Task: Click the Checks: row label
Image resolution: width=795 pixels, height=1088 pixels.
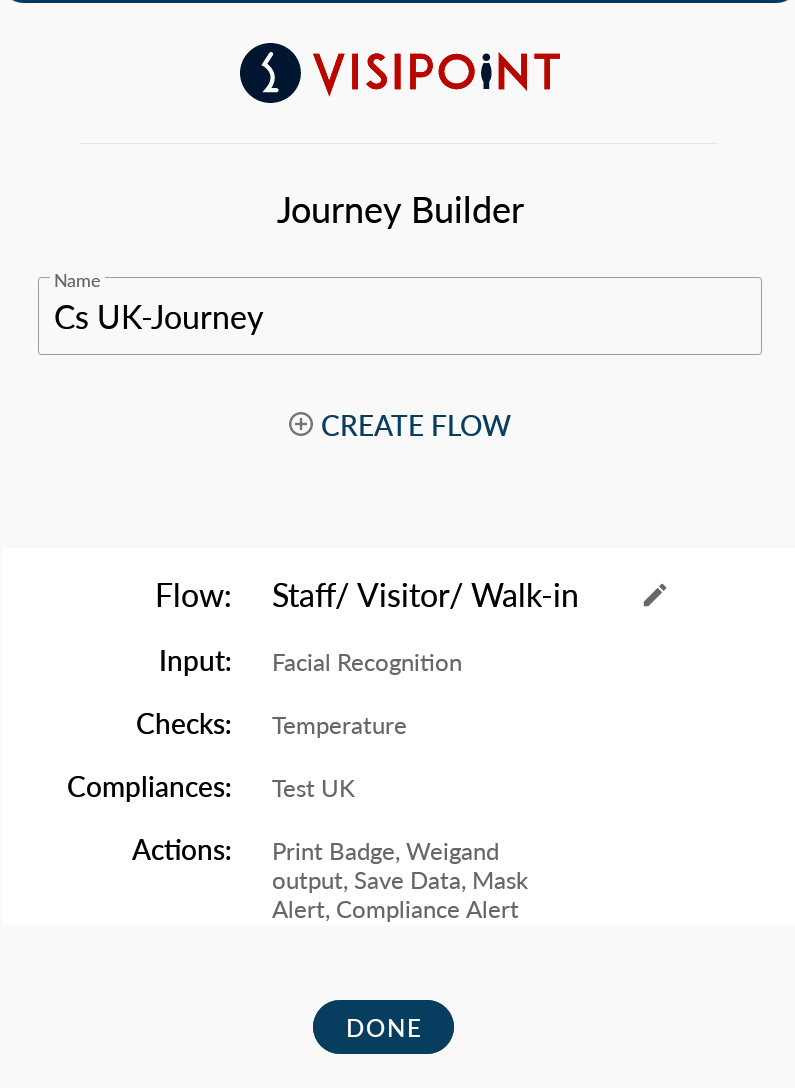Action: (184, 725)
